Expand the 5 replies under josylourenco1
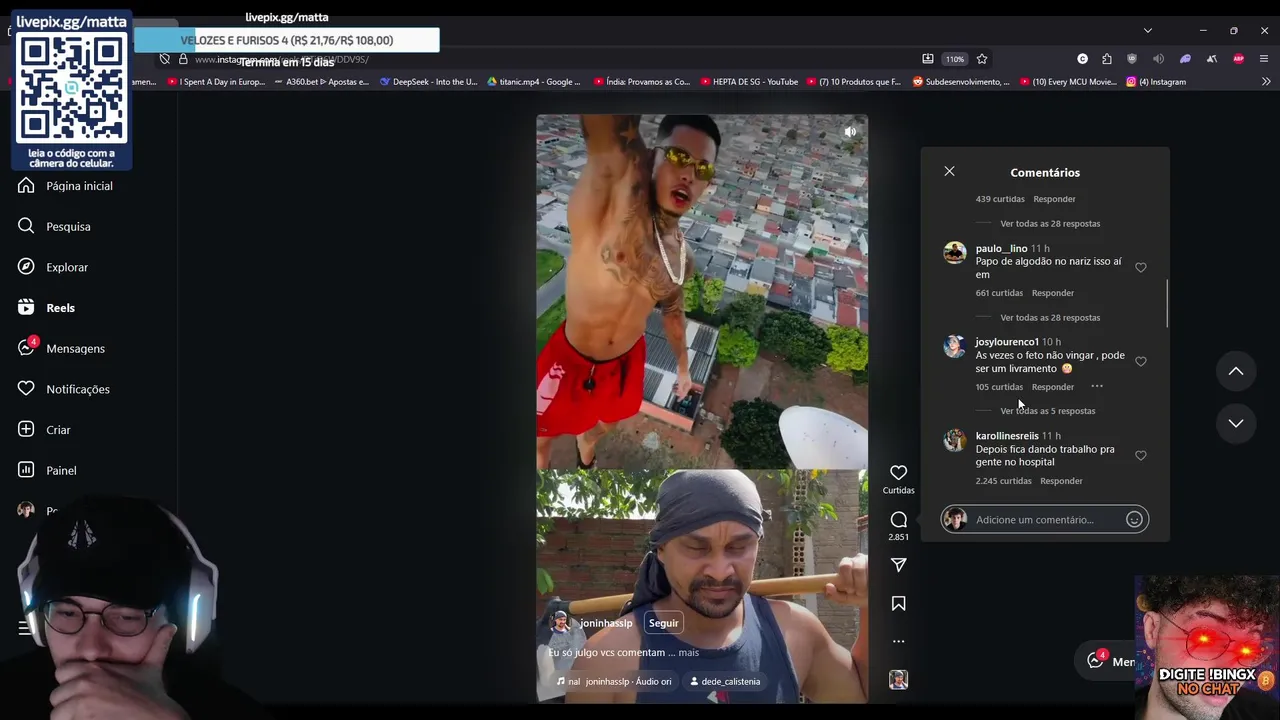This screenshot has width=1280, height=720. tap(1047, 411)
